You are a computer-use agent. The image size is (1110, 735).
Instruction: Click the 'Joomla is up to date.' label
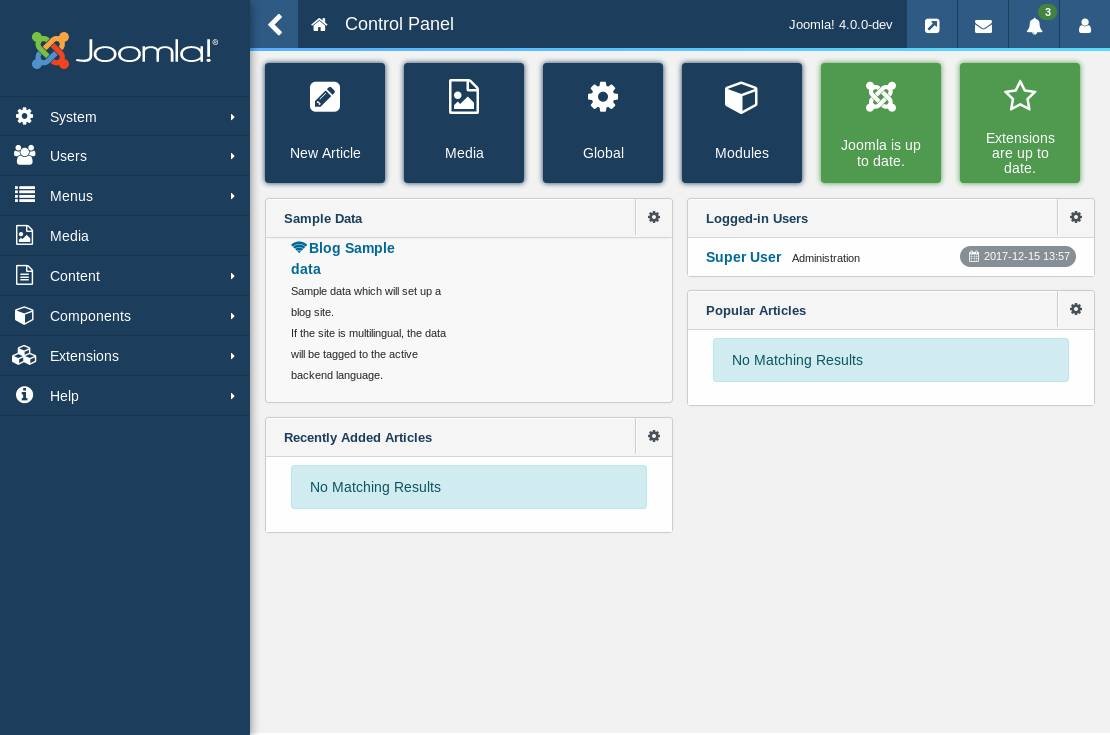pyautogui.click(x=881, y=153)
